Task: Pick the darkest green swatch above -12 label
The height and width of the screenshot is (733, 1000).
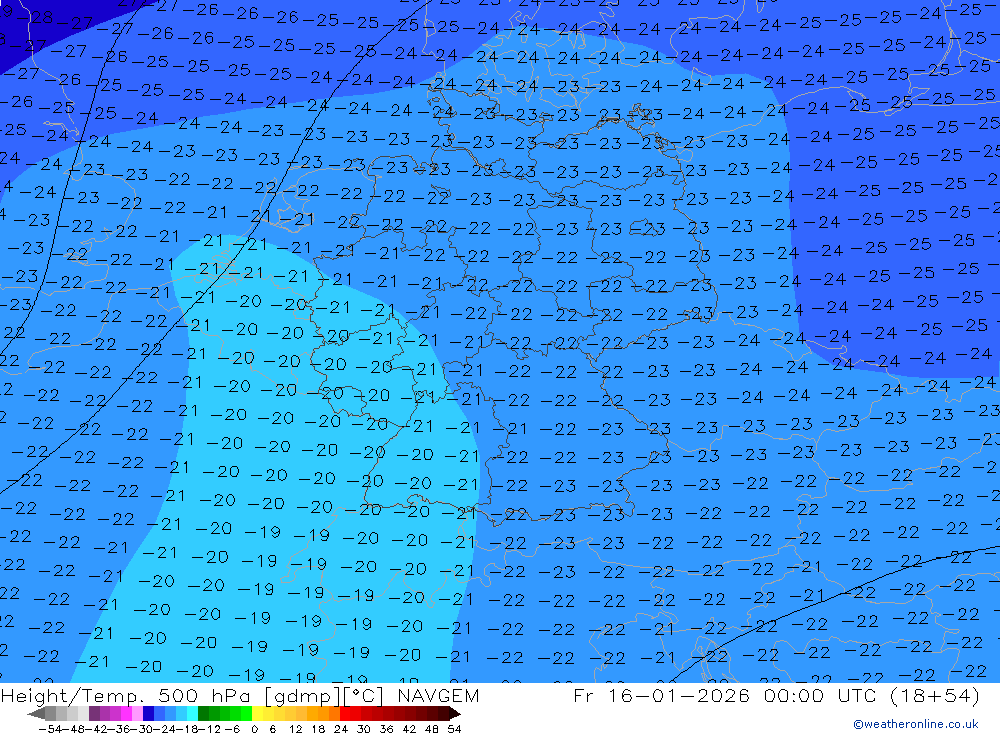Action: coord(203,714)
